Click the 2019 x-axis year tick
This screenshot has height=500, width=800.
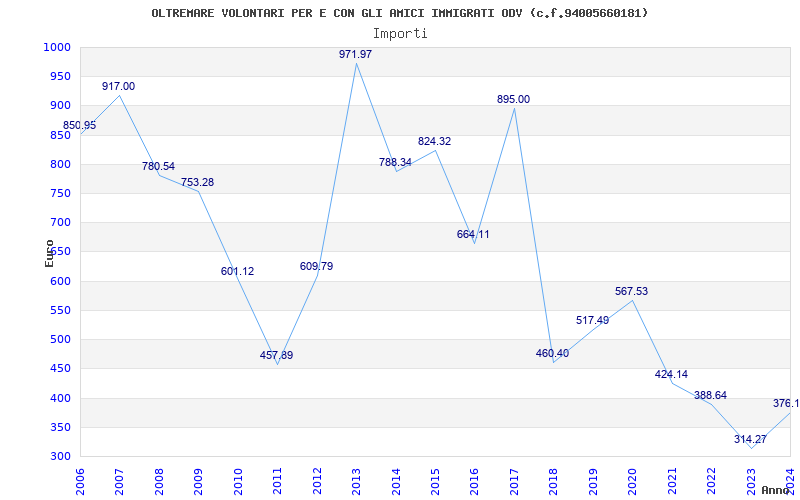pyautogui.click(x=593, y=481)
